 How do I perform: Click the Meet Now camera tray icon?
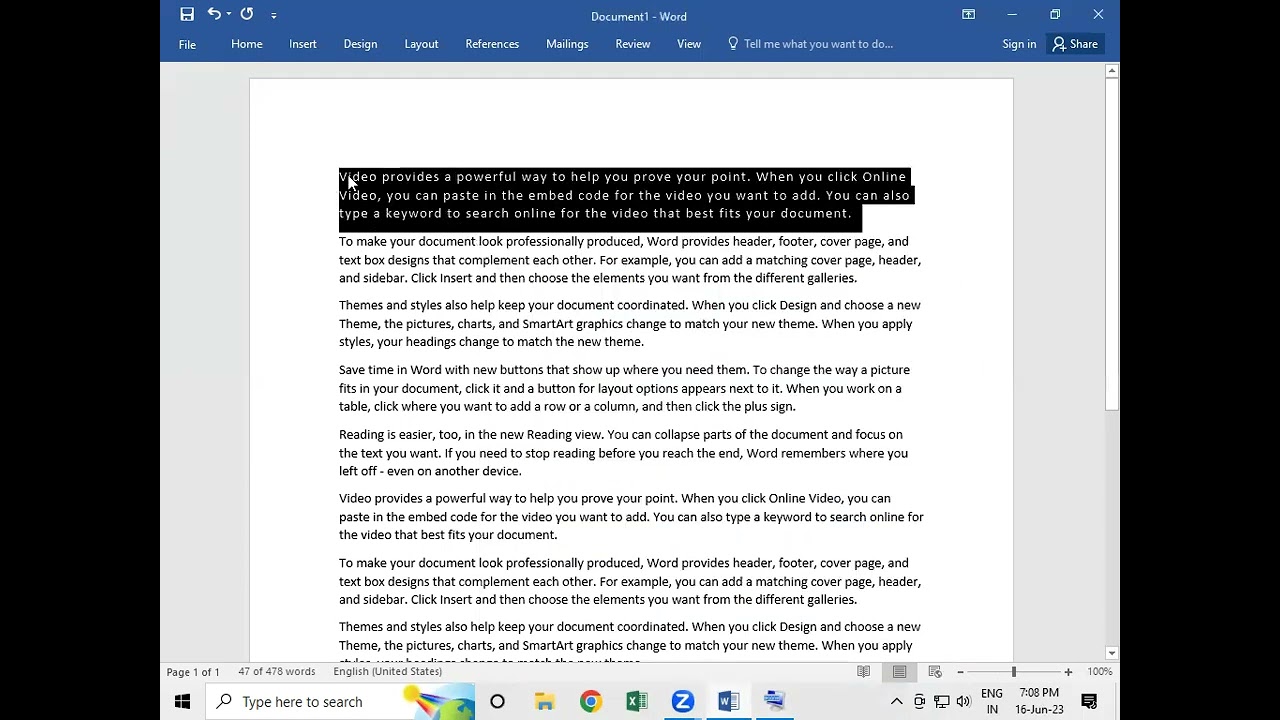[920, 702]
